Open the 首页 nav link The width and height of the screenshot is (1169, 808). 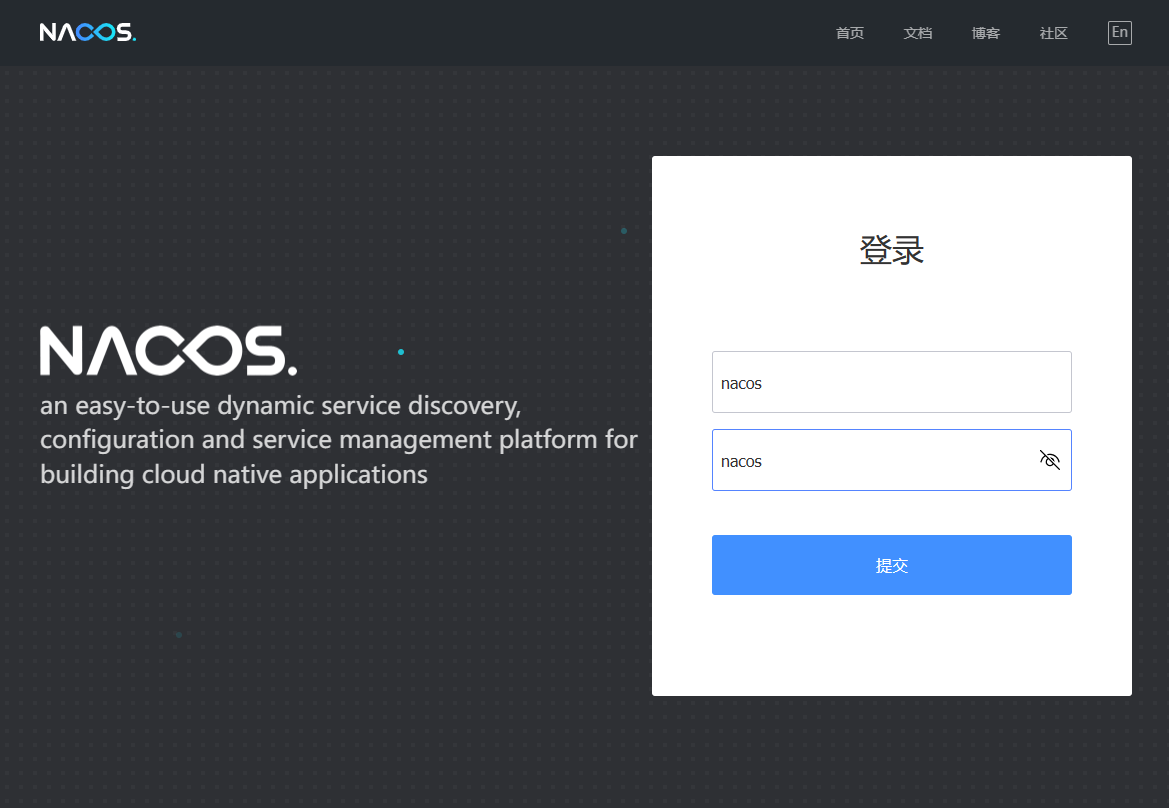pyautogui.click(x=850, y=33)
